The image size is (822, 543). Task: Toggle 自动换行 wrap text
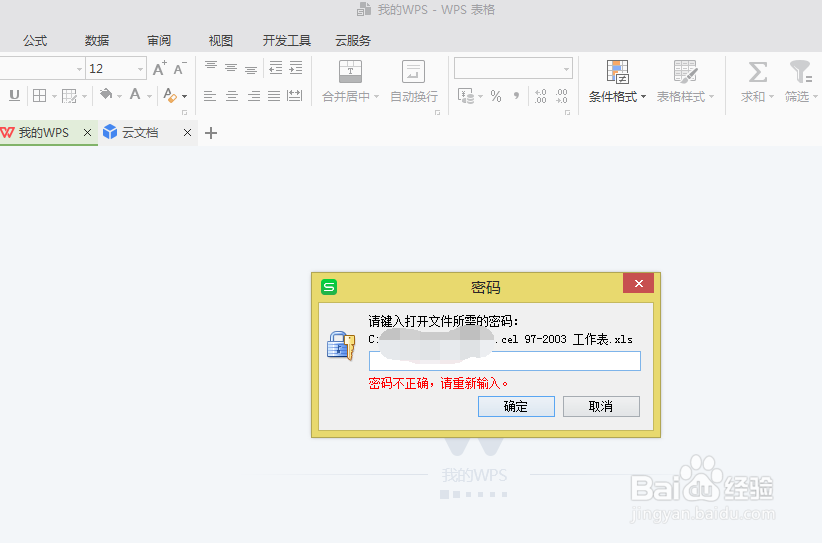coord(414,81)
